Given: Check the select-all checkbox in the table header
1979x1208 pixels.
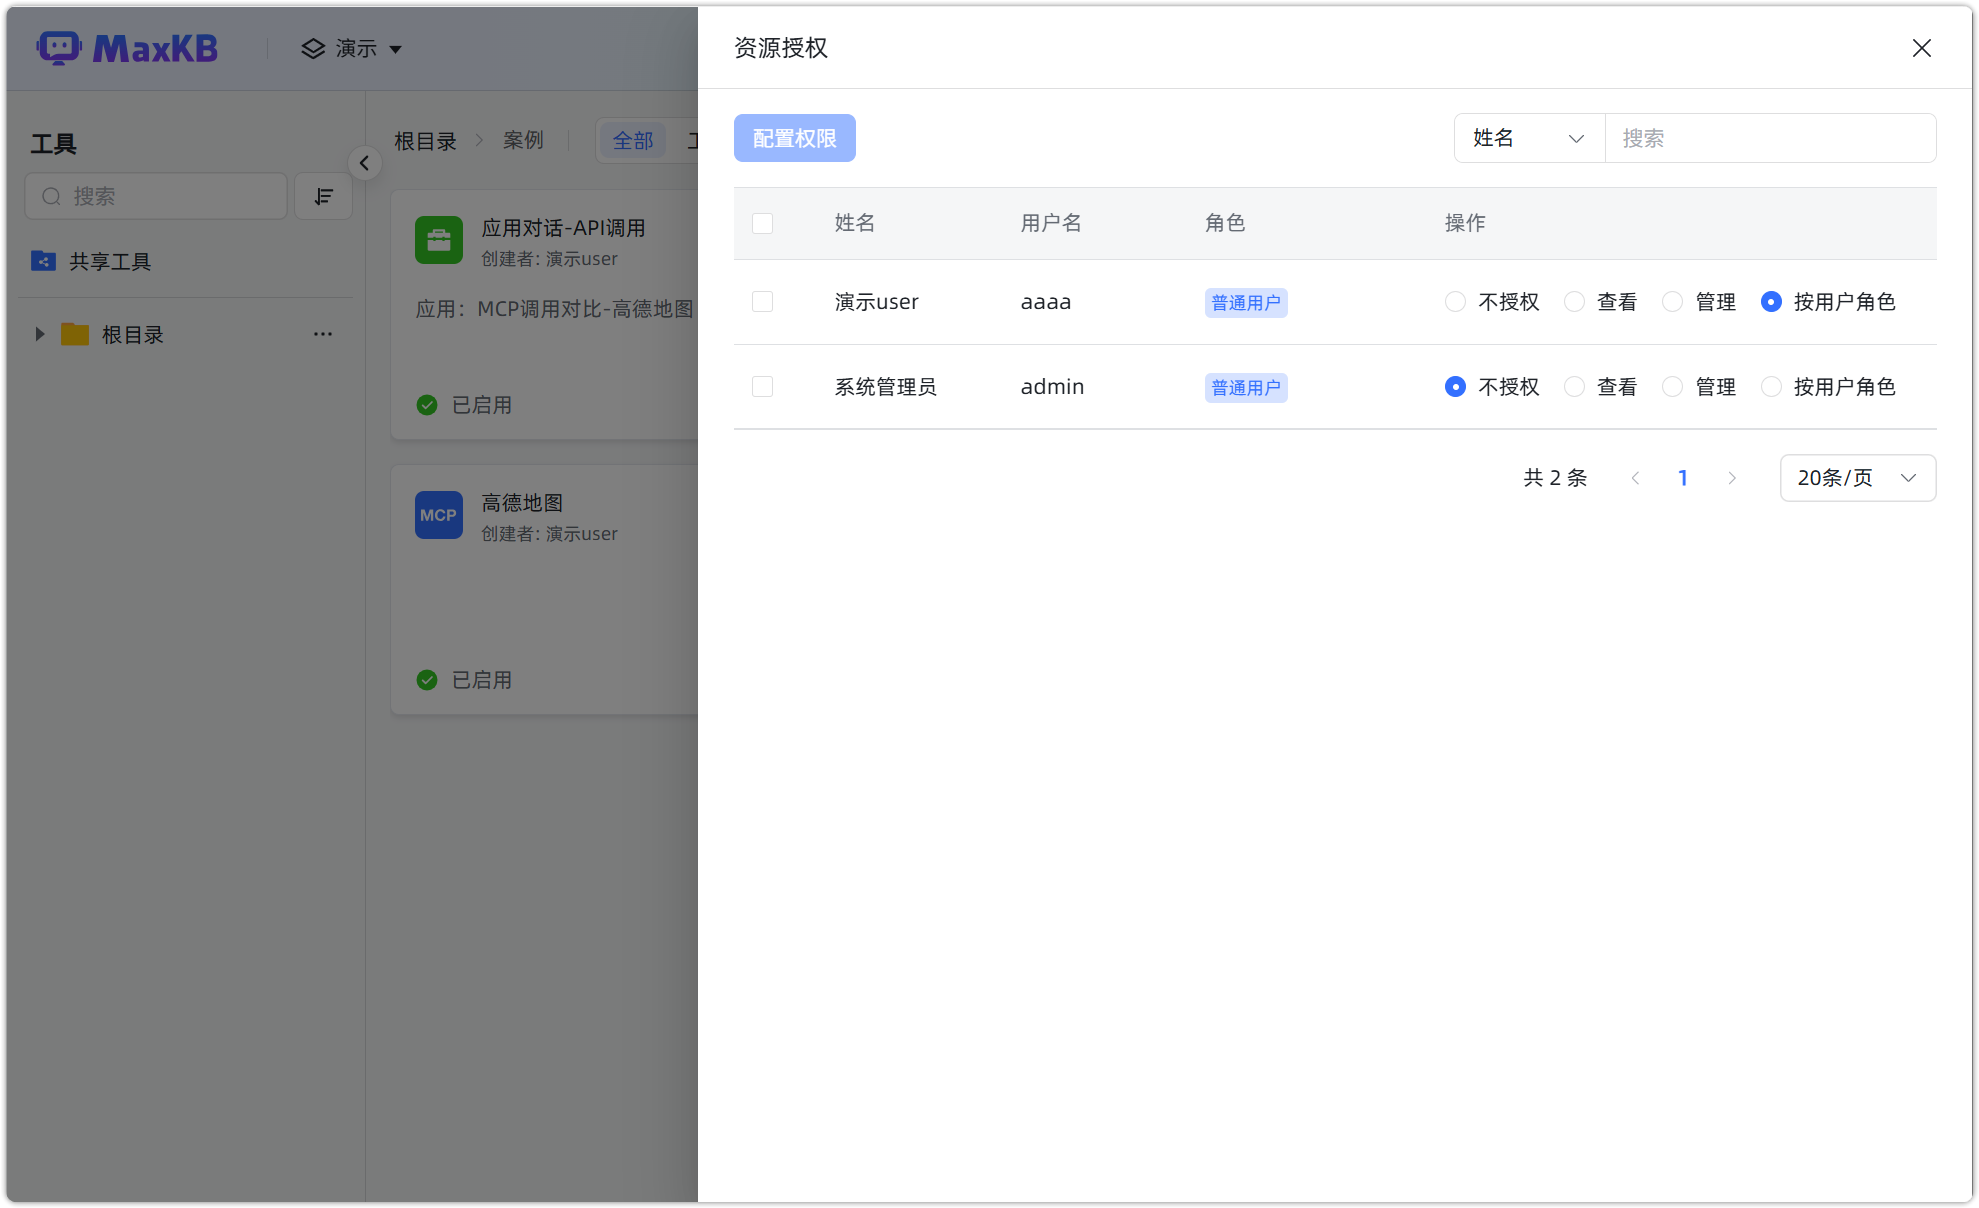Looking at the screenshot, I should coord(763,223).
